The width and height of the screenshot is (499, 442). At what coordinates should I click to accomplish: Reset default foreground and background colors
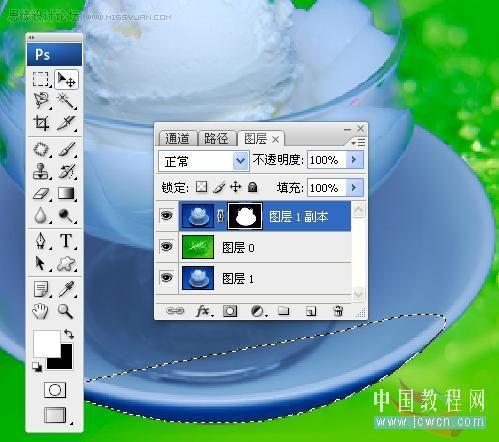37,367
